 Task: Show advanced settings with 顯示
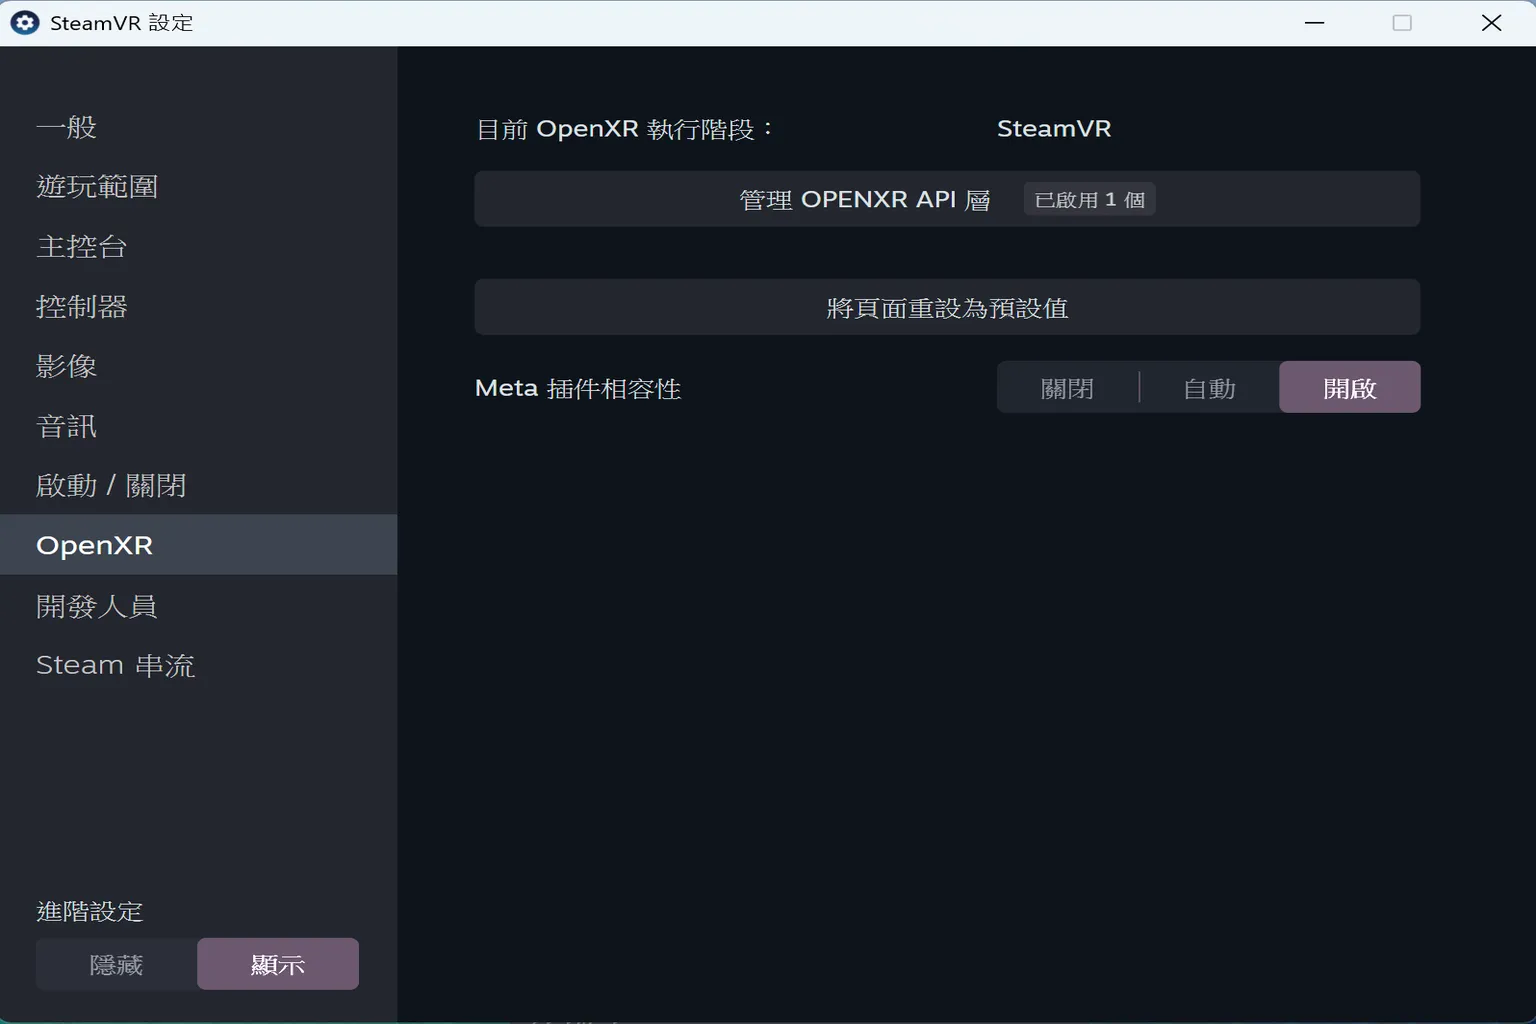pyautogui.click(x=277, y=963)
